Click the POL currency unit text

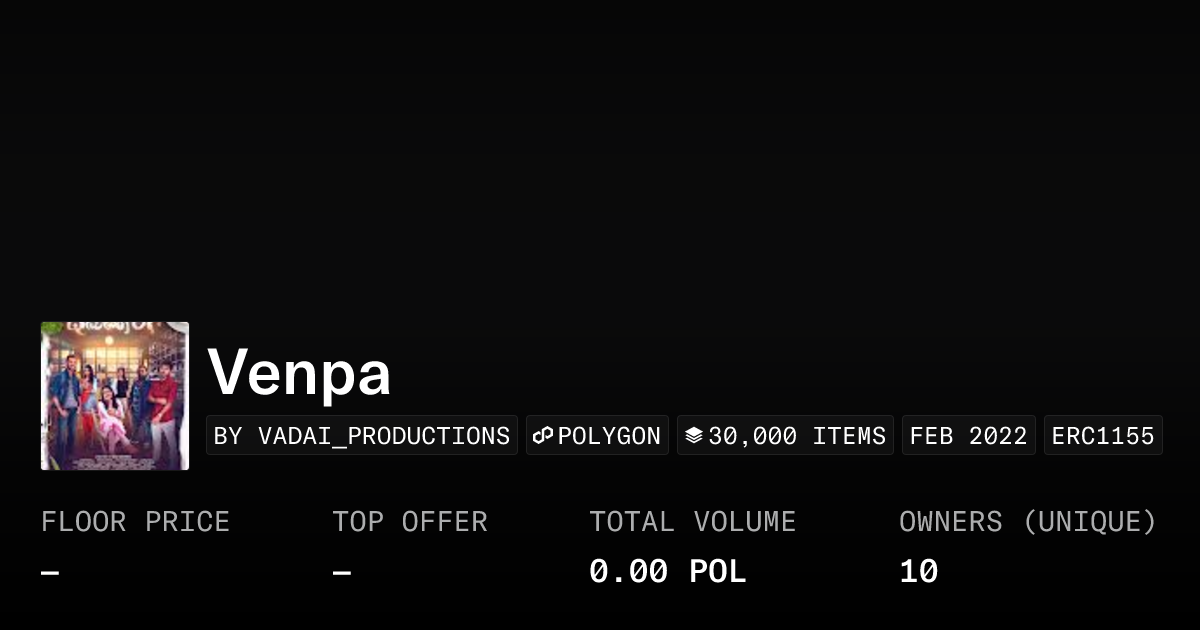717,572
